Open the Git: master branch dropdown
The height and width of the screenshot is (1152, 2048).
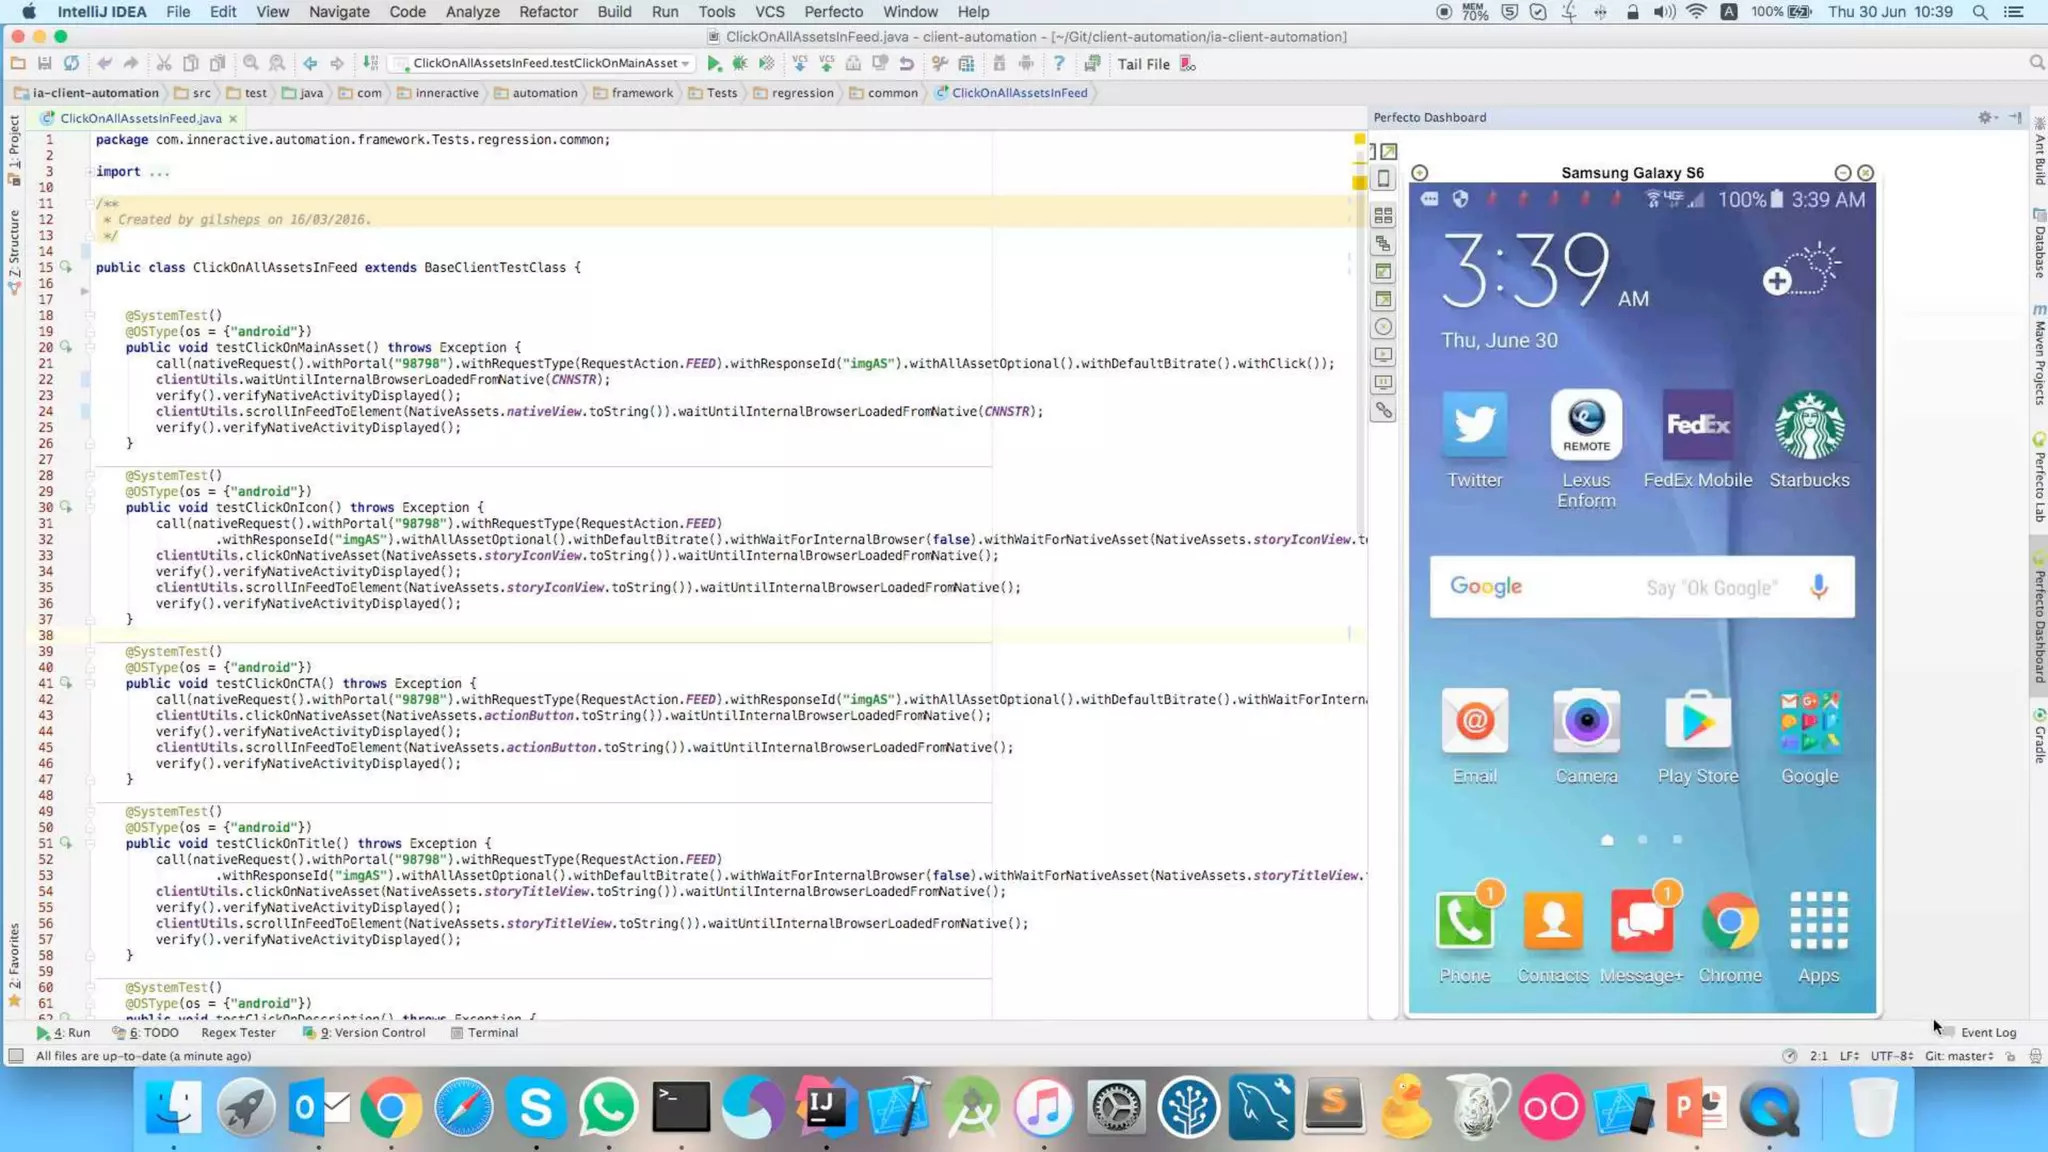point(1958,1056)
